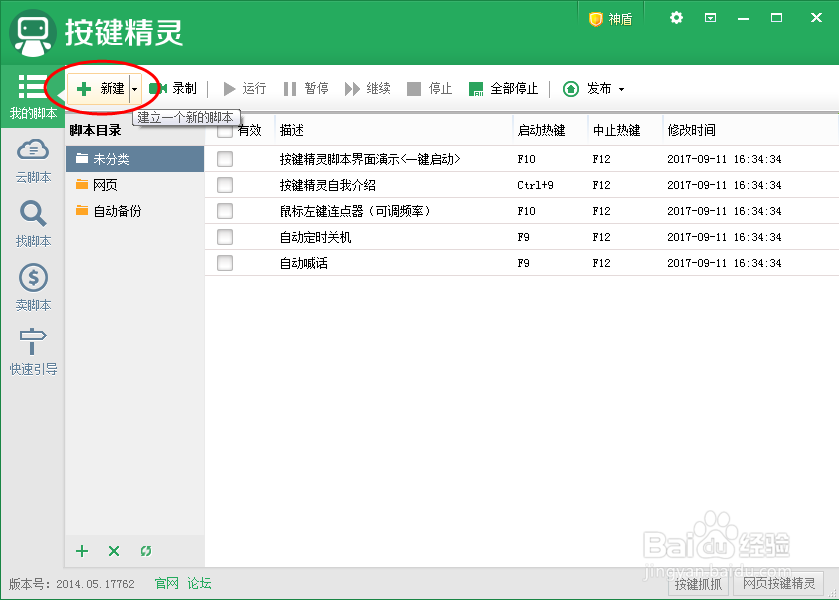Viewport: 839px width, 600px height.
Task: Click the 描述 column header
Action: (394, 130)
